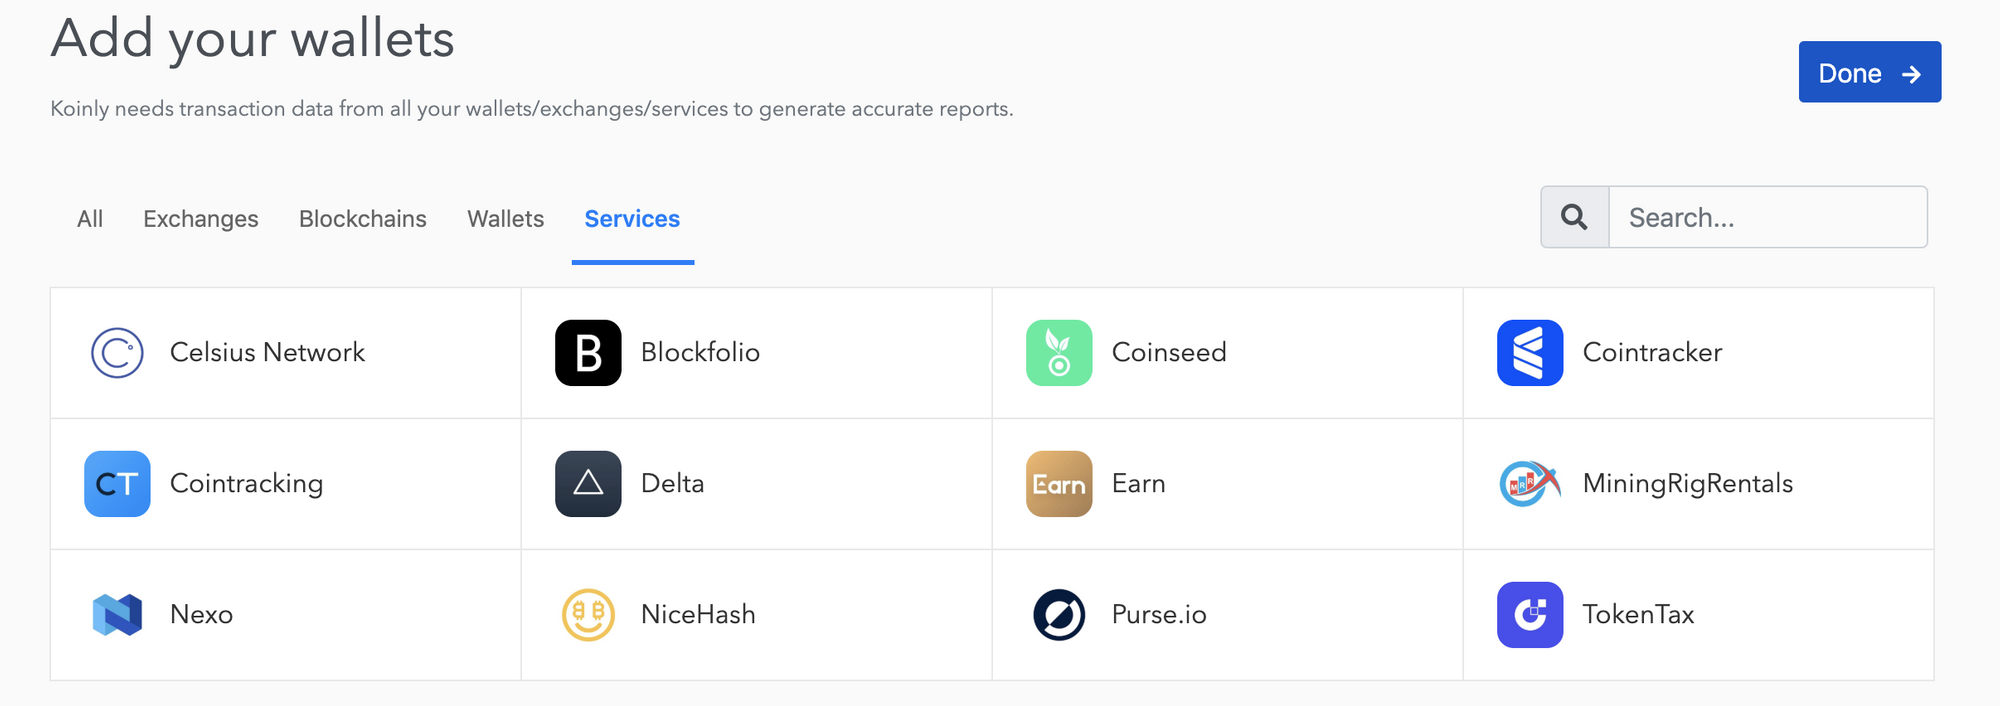Select the Services tab

click(632, 219)
